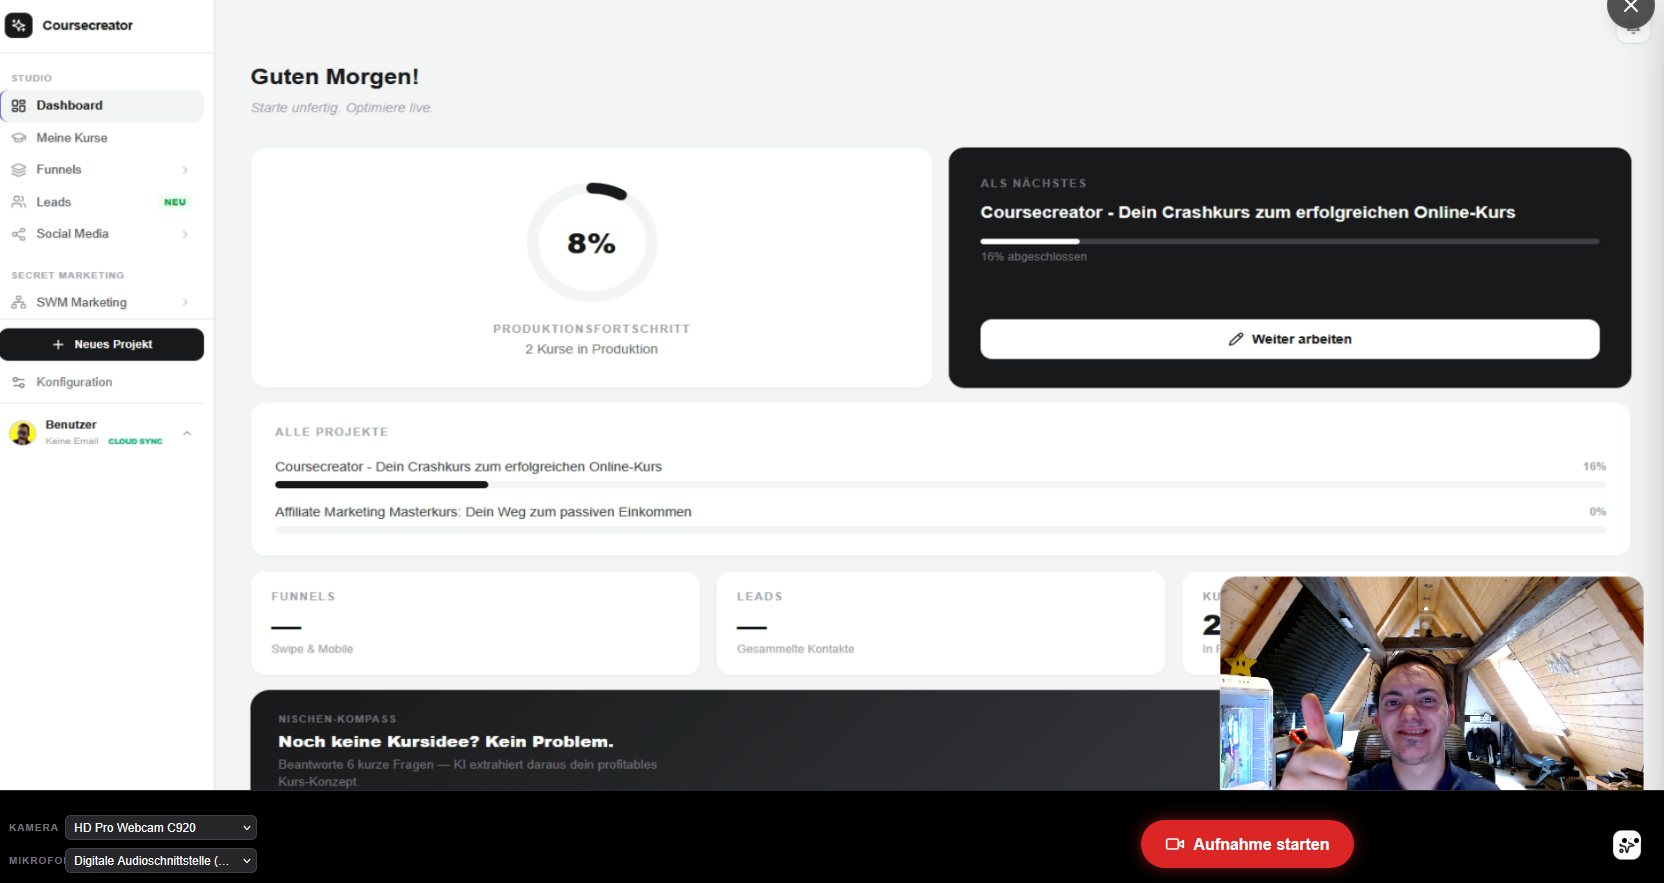Click the Funnels layers icon
Viewport: 1664px width, 883px height.
click(x=18, y=170)
